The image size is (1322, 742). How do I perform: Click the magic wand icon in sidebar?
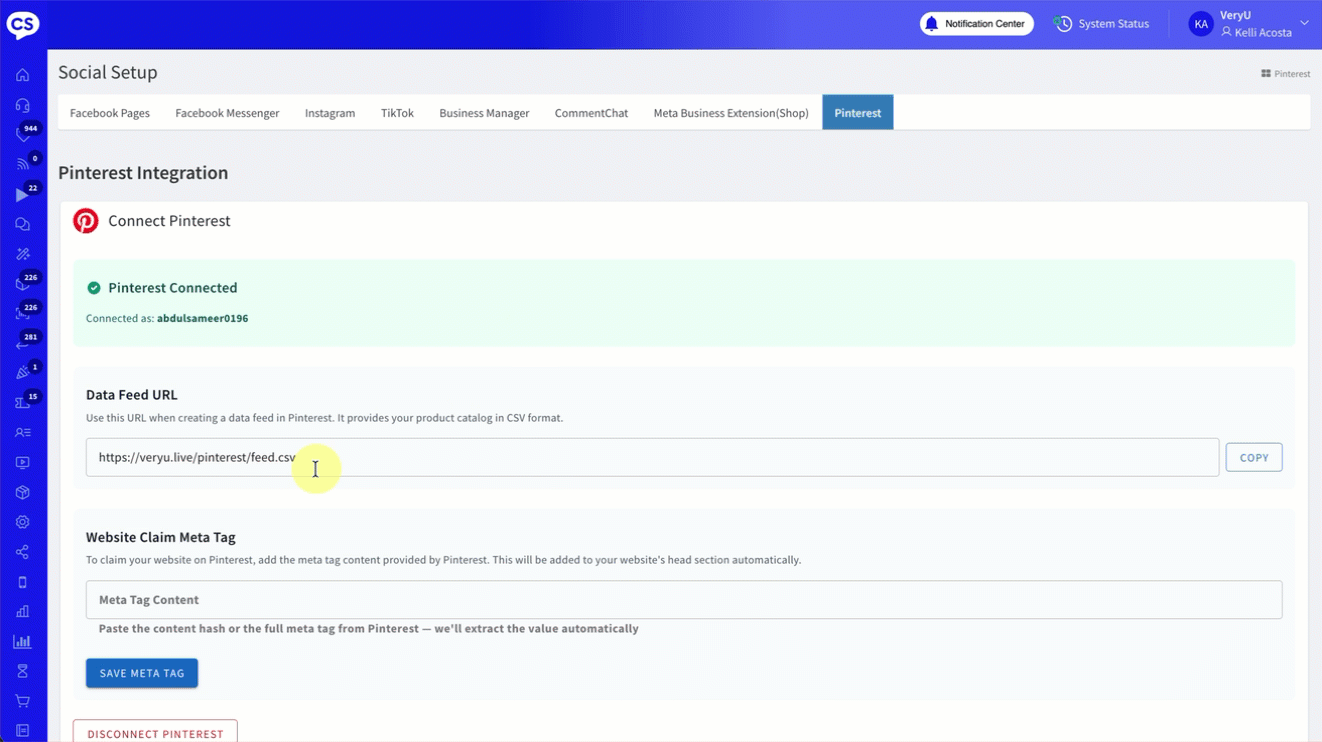[x=22, y=254]
